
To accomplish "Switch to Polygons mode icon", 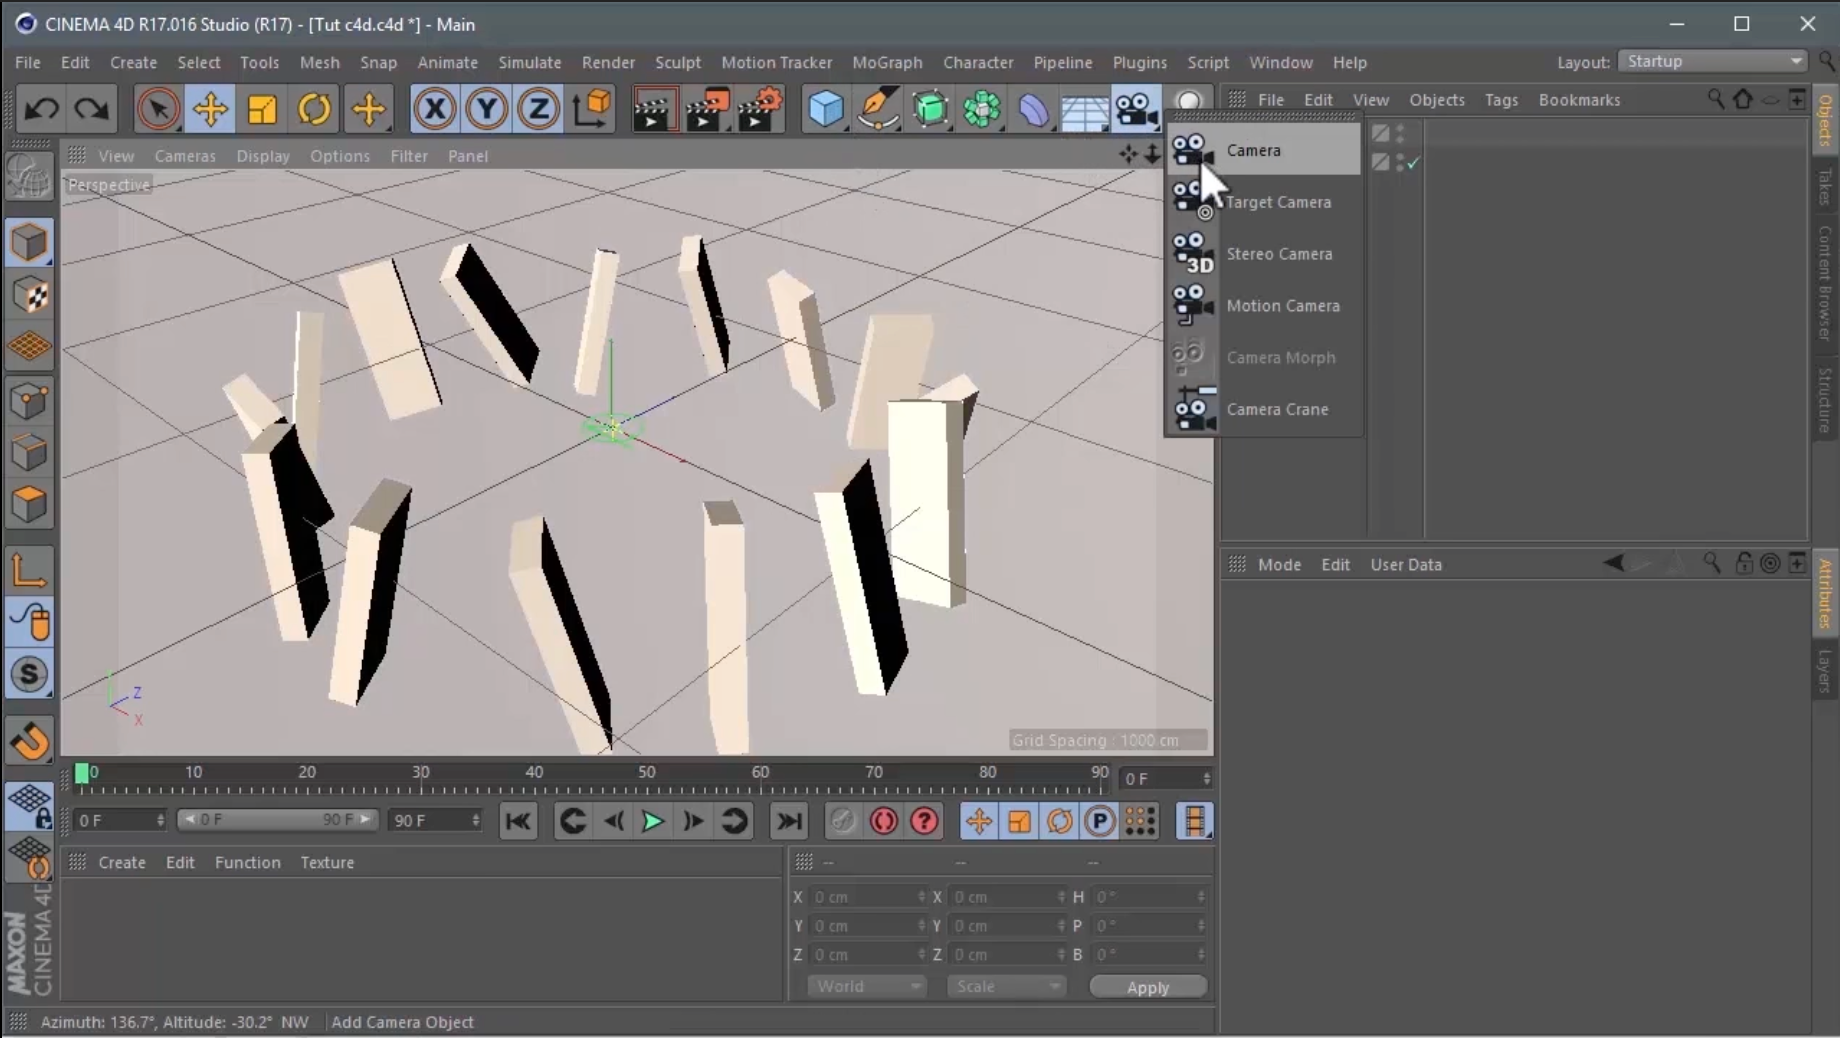I will (29, 505).
